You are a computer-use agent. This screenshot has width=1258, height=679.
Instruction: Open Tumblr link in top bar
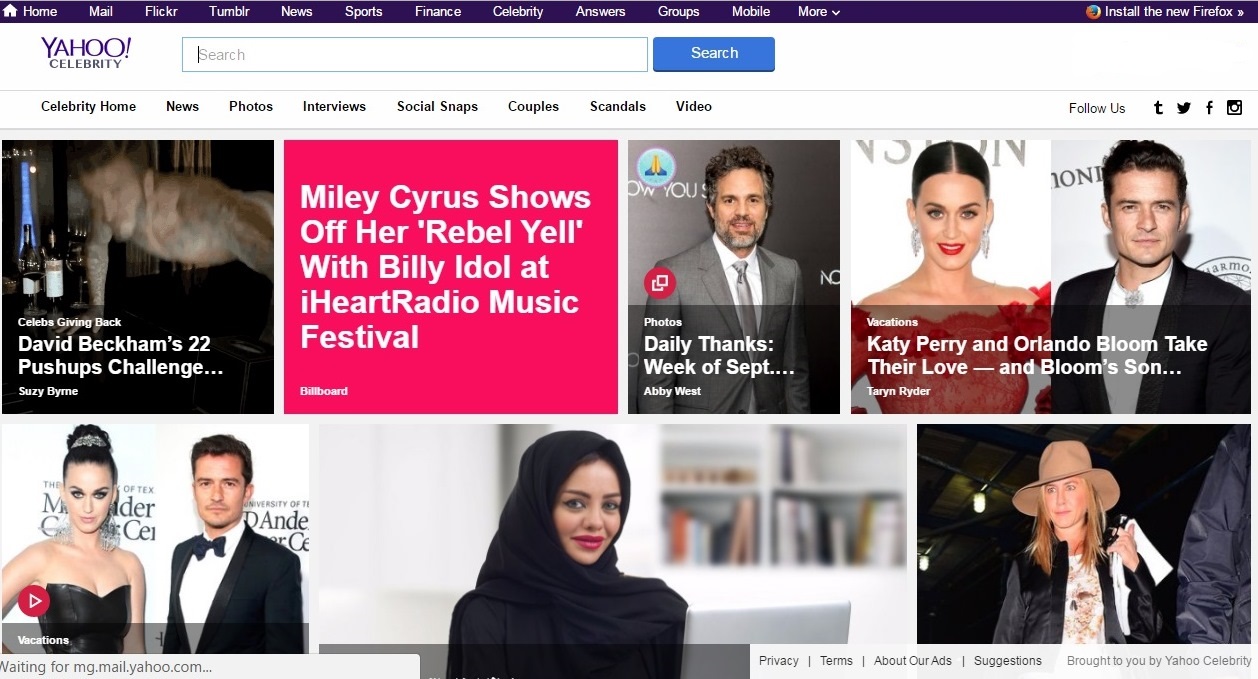(x=229, y=12)
